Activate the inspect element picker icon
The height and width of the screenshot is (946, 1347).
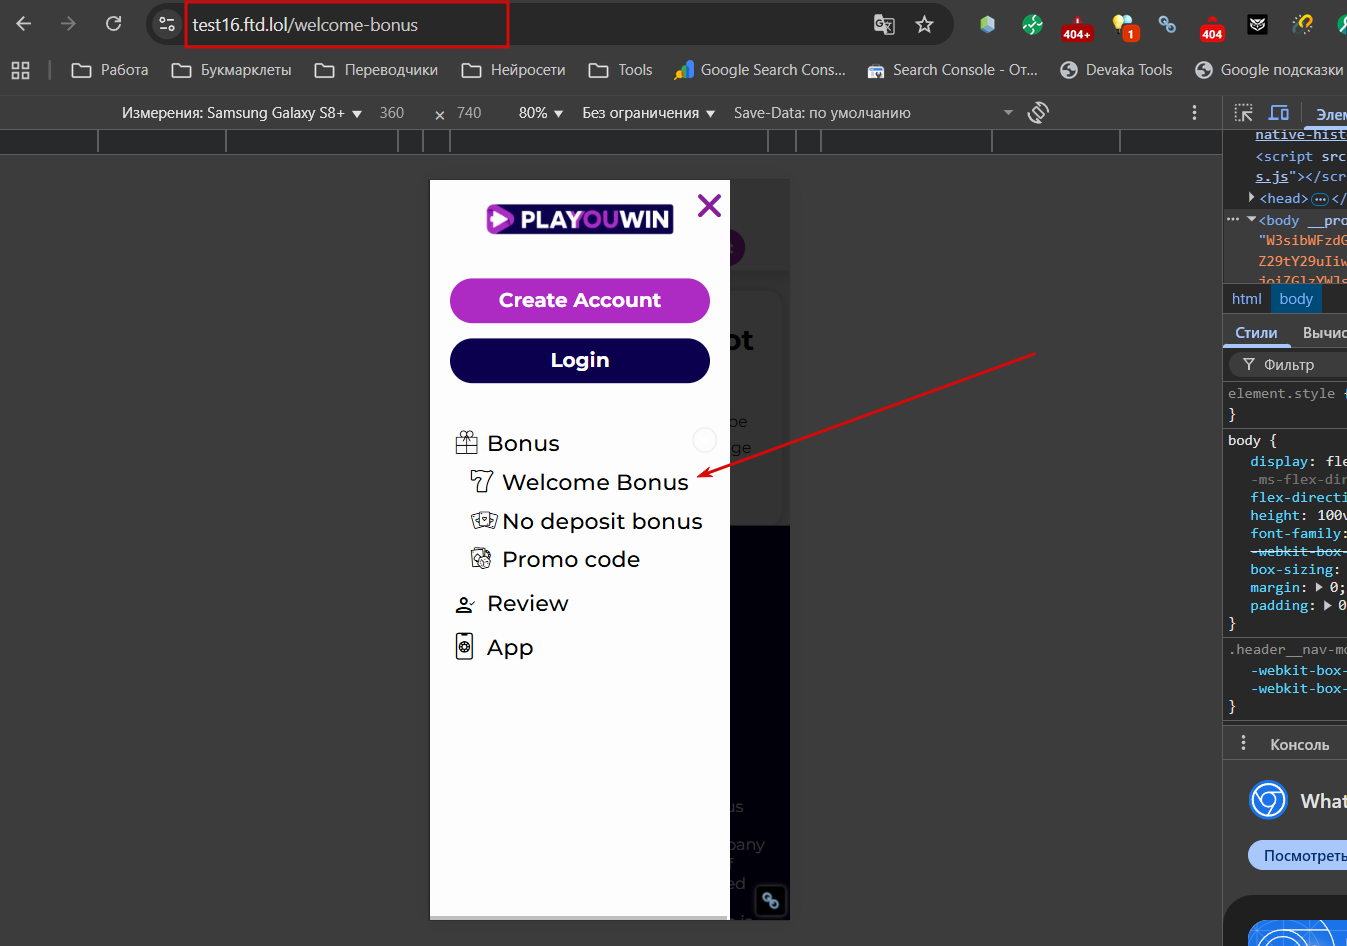[x=1243, y=113]
